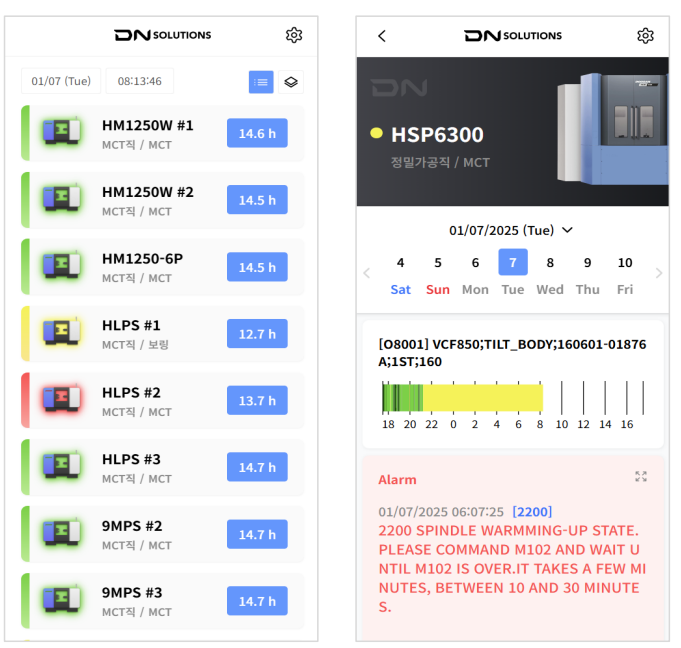Click the HLPS #2 red machine icon

pos(61,400)
